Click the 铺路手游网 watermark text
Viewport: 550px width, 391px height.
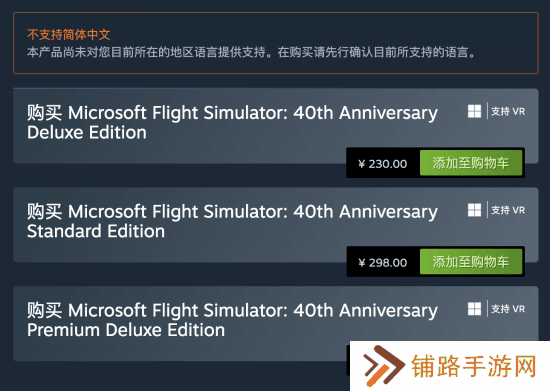tap(474, 366)
